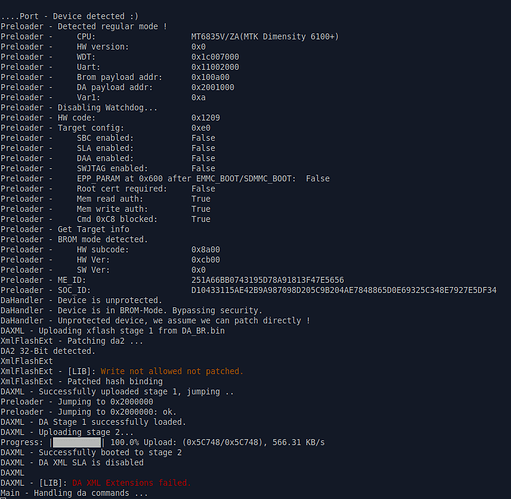
Task: Click the 'Jumping to 0x2000000: ok.' line
Action: [x=88, y=412]
